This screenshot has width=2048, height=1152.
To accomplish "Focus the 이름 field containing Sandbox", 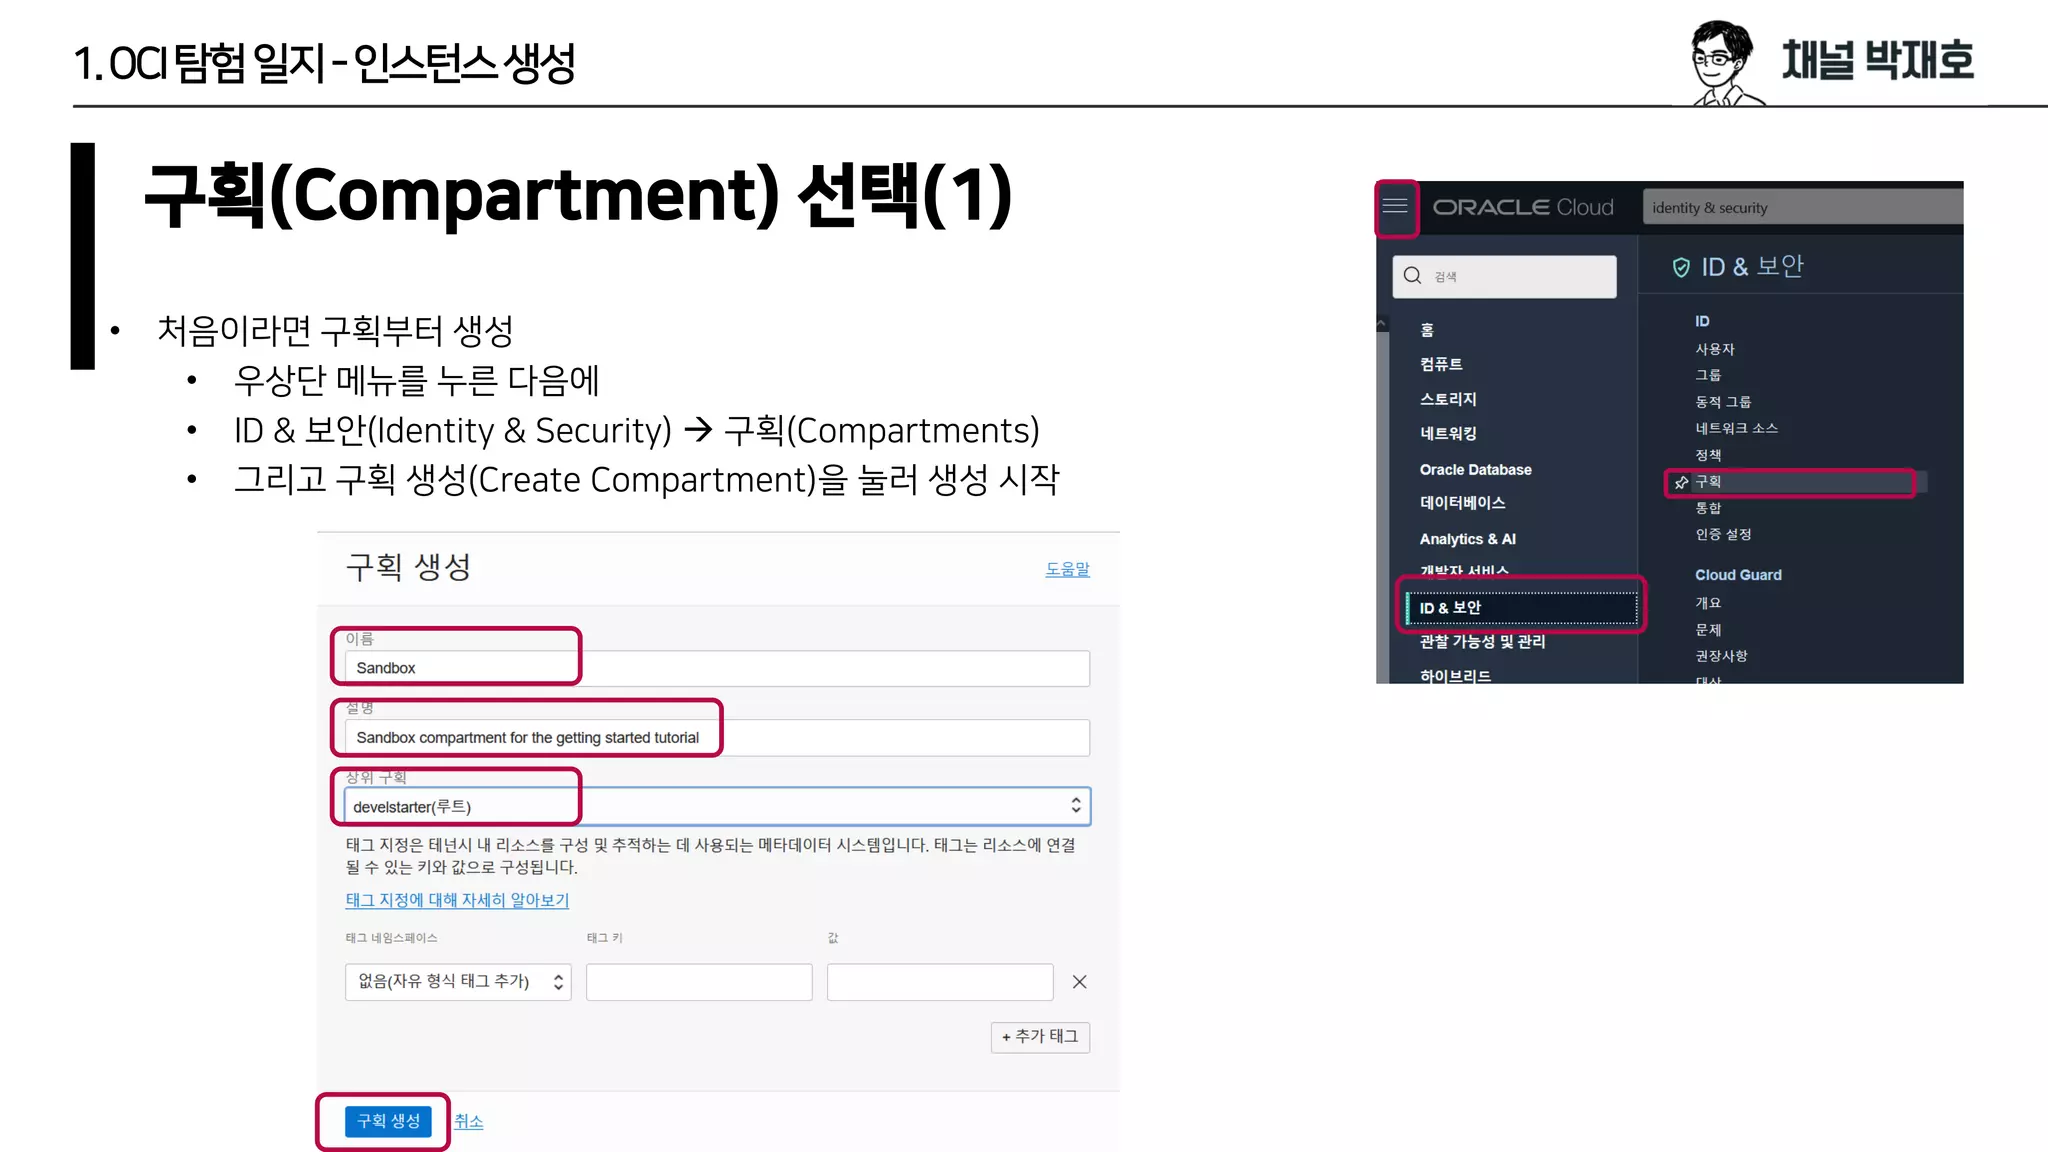I will (717, 668).
